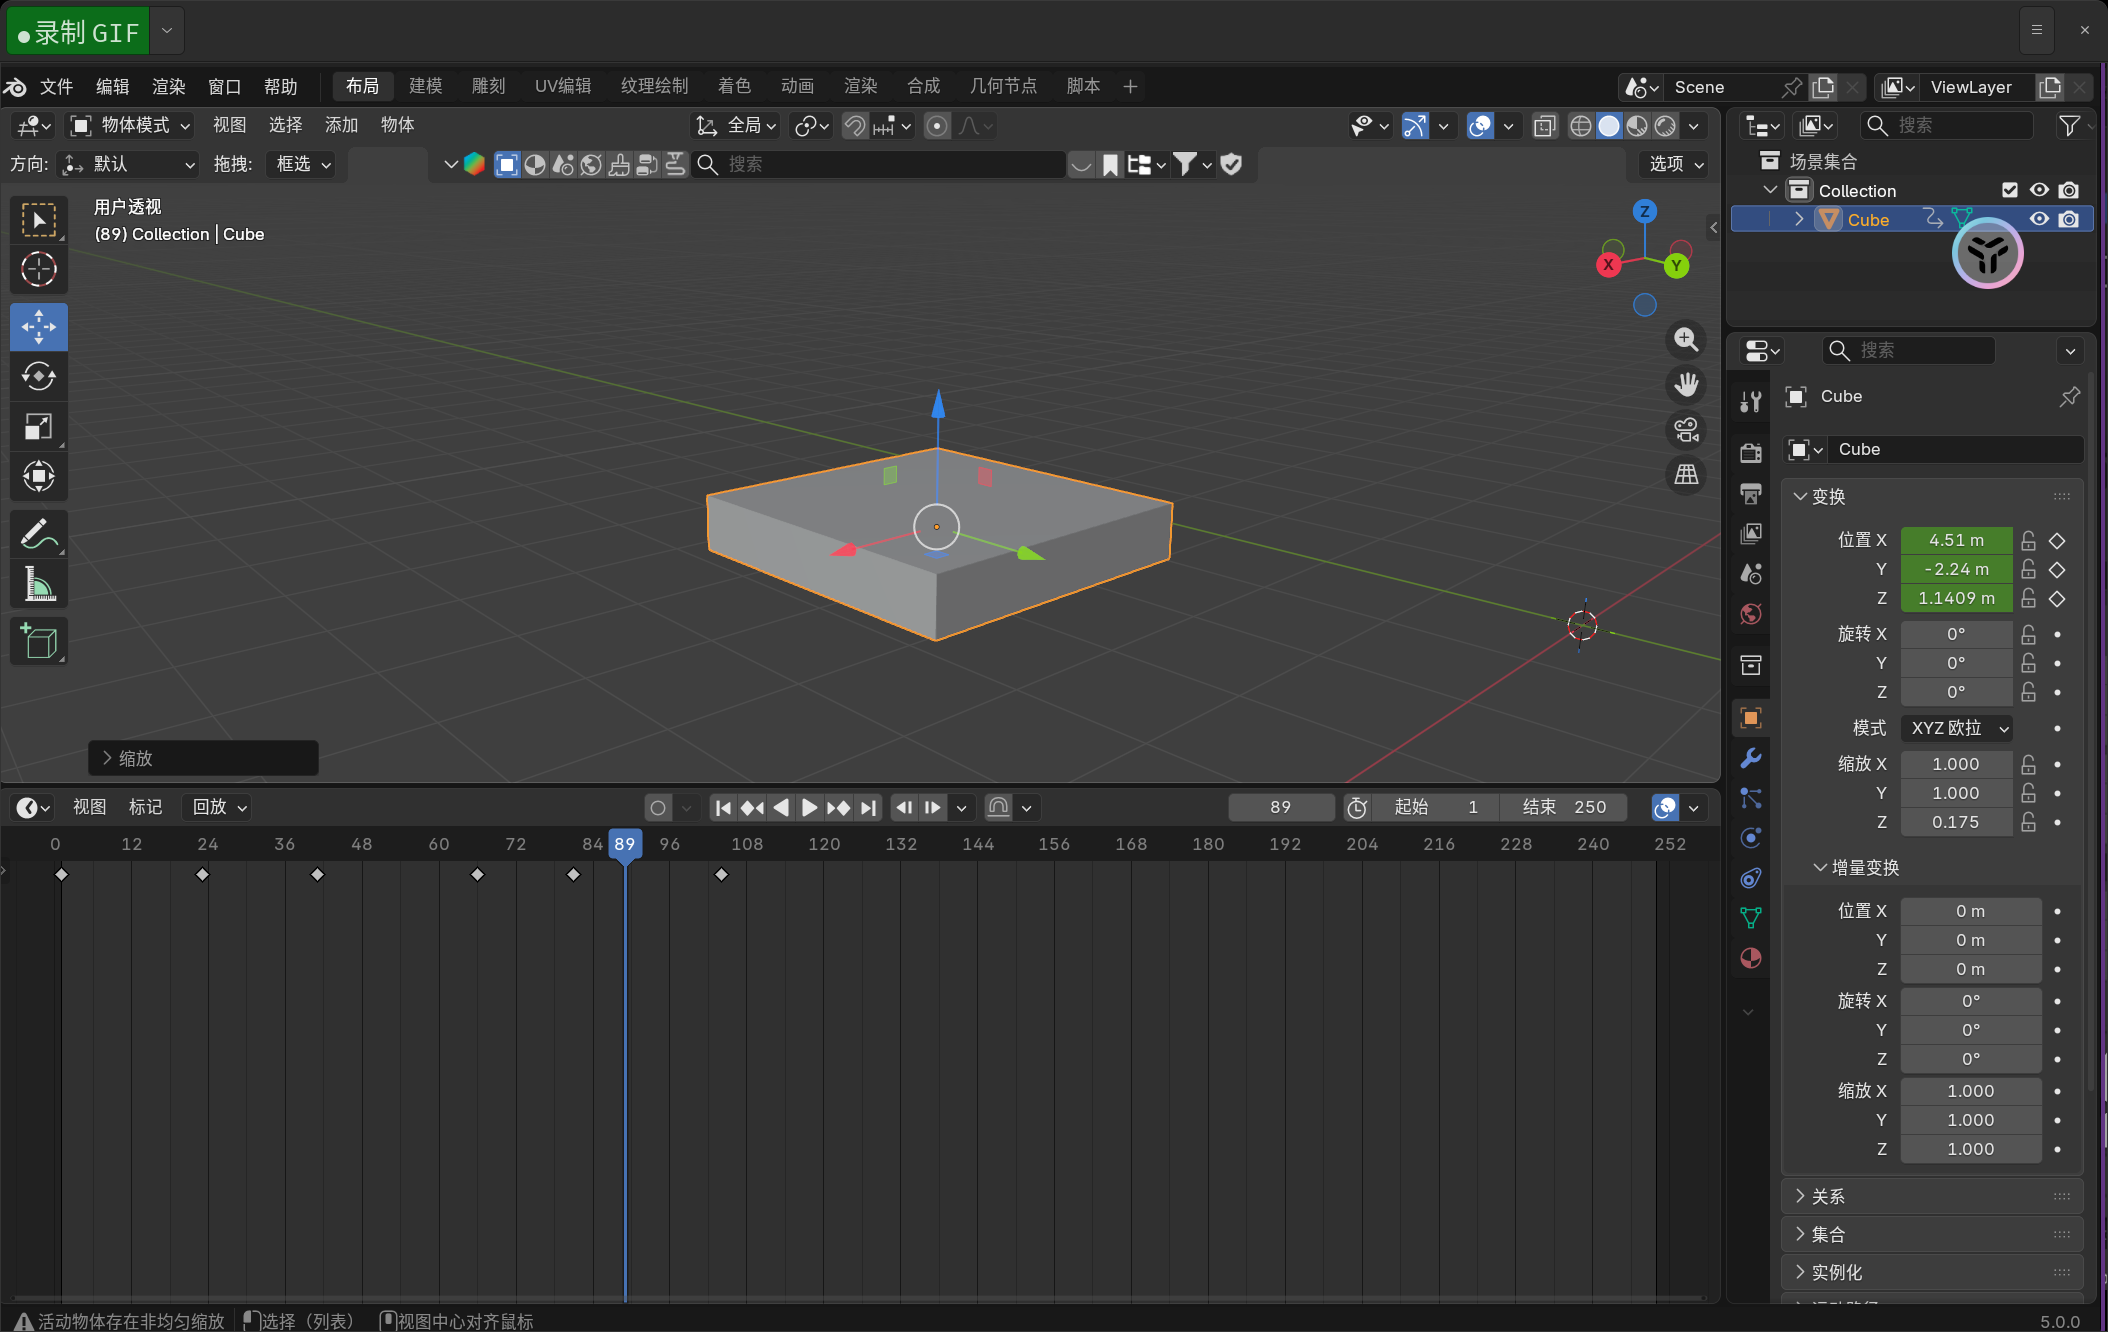Expand the 关系 panel

coord(1829,1196)
